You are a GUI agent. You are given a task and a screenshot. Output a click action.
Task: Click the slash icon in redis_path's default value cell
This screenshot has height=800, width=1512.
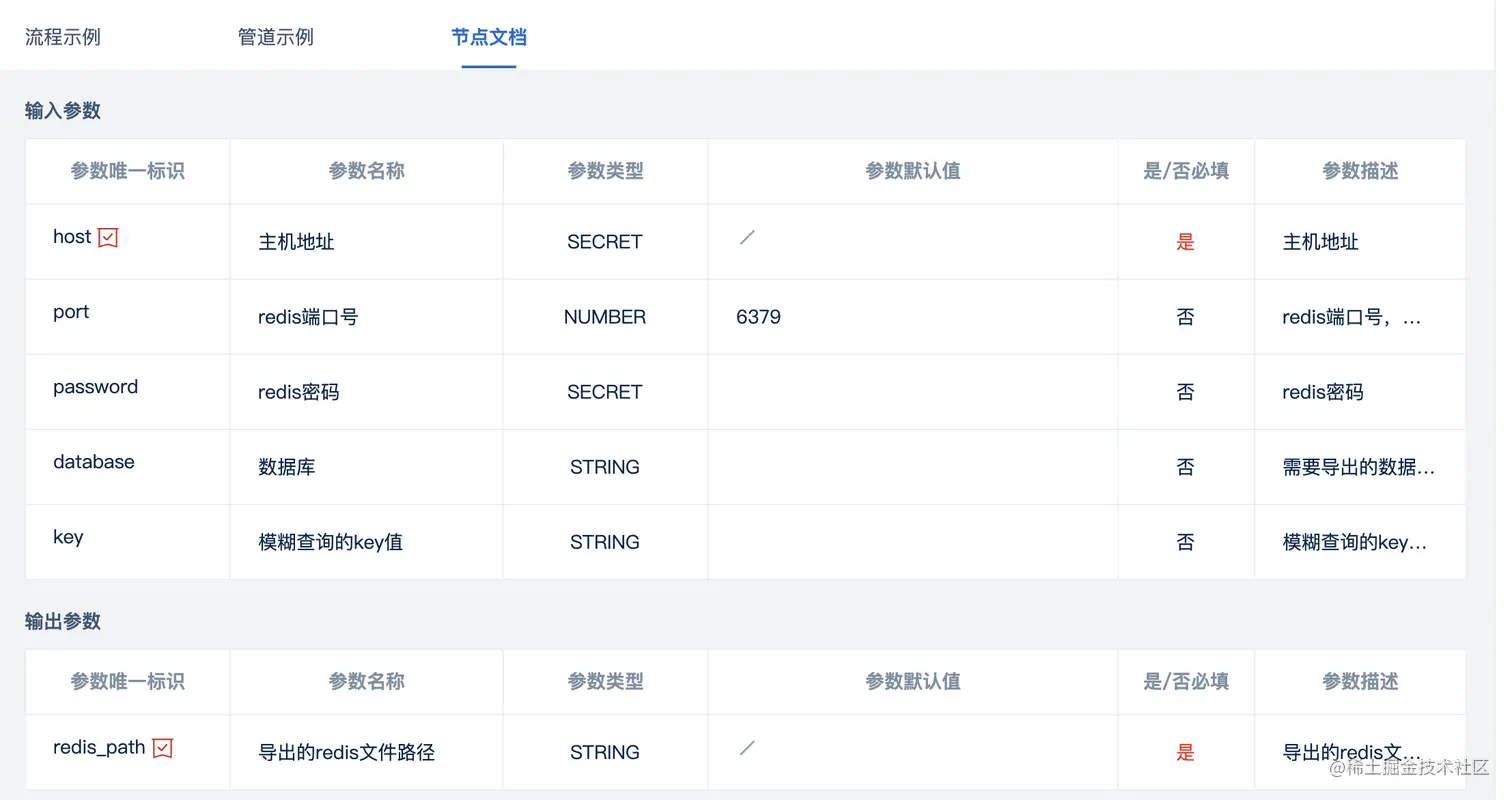747,747
